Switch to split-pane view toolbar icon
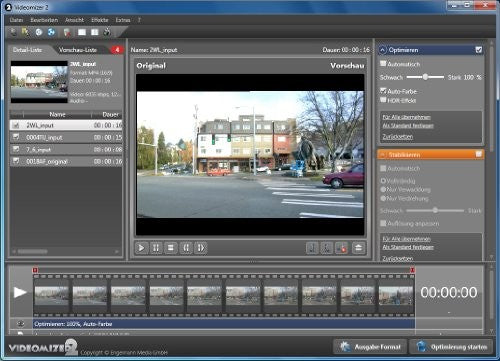This screenshot has height=361, width=500. 95,32
